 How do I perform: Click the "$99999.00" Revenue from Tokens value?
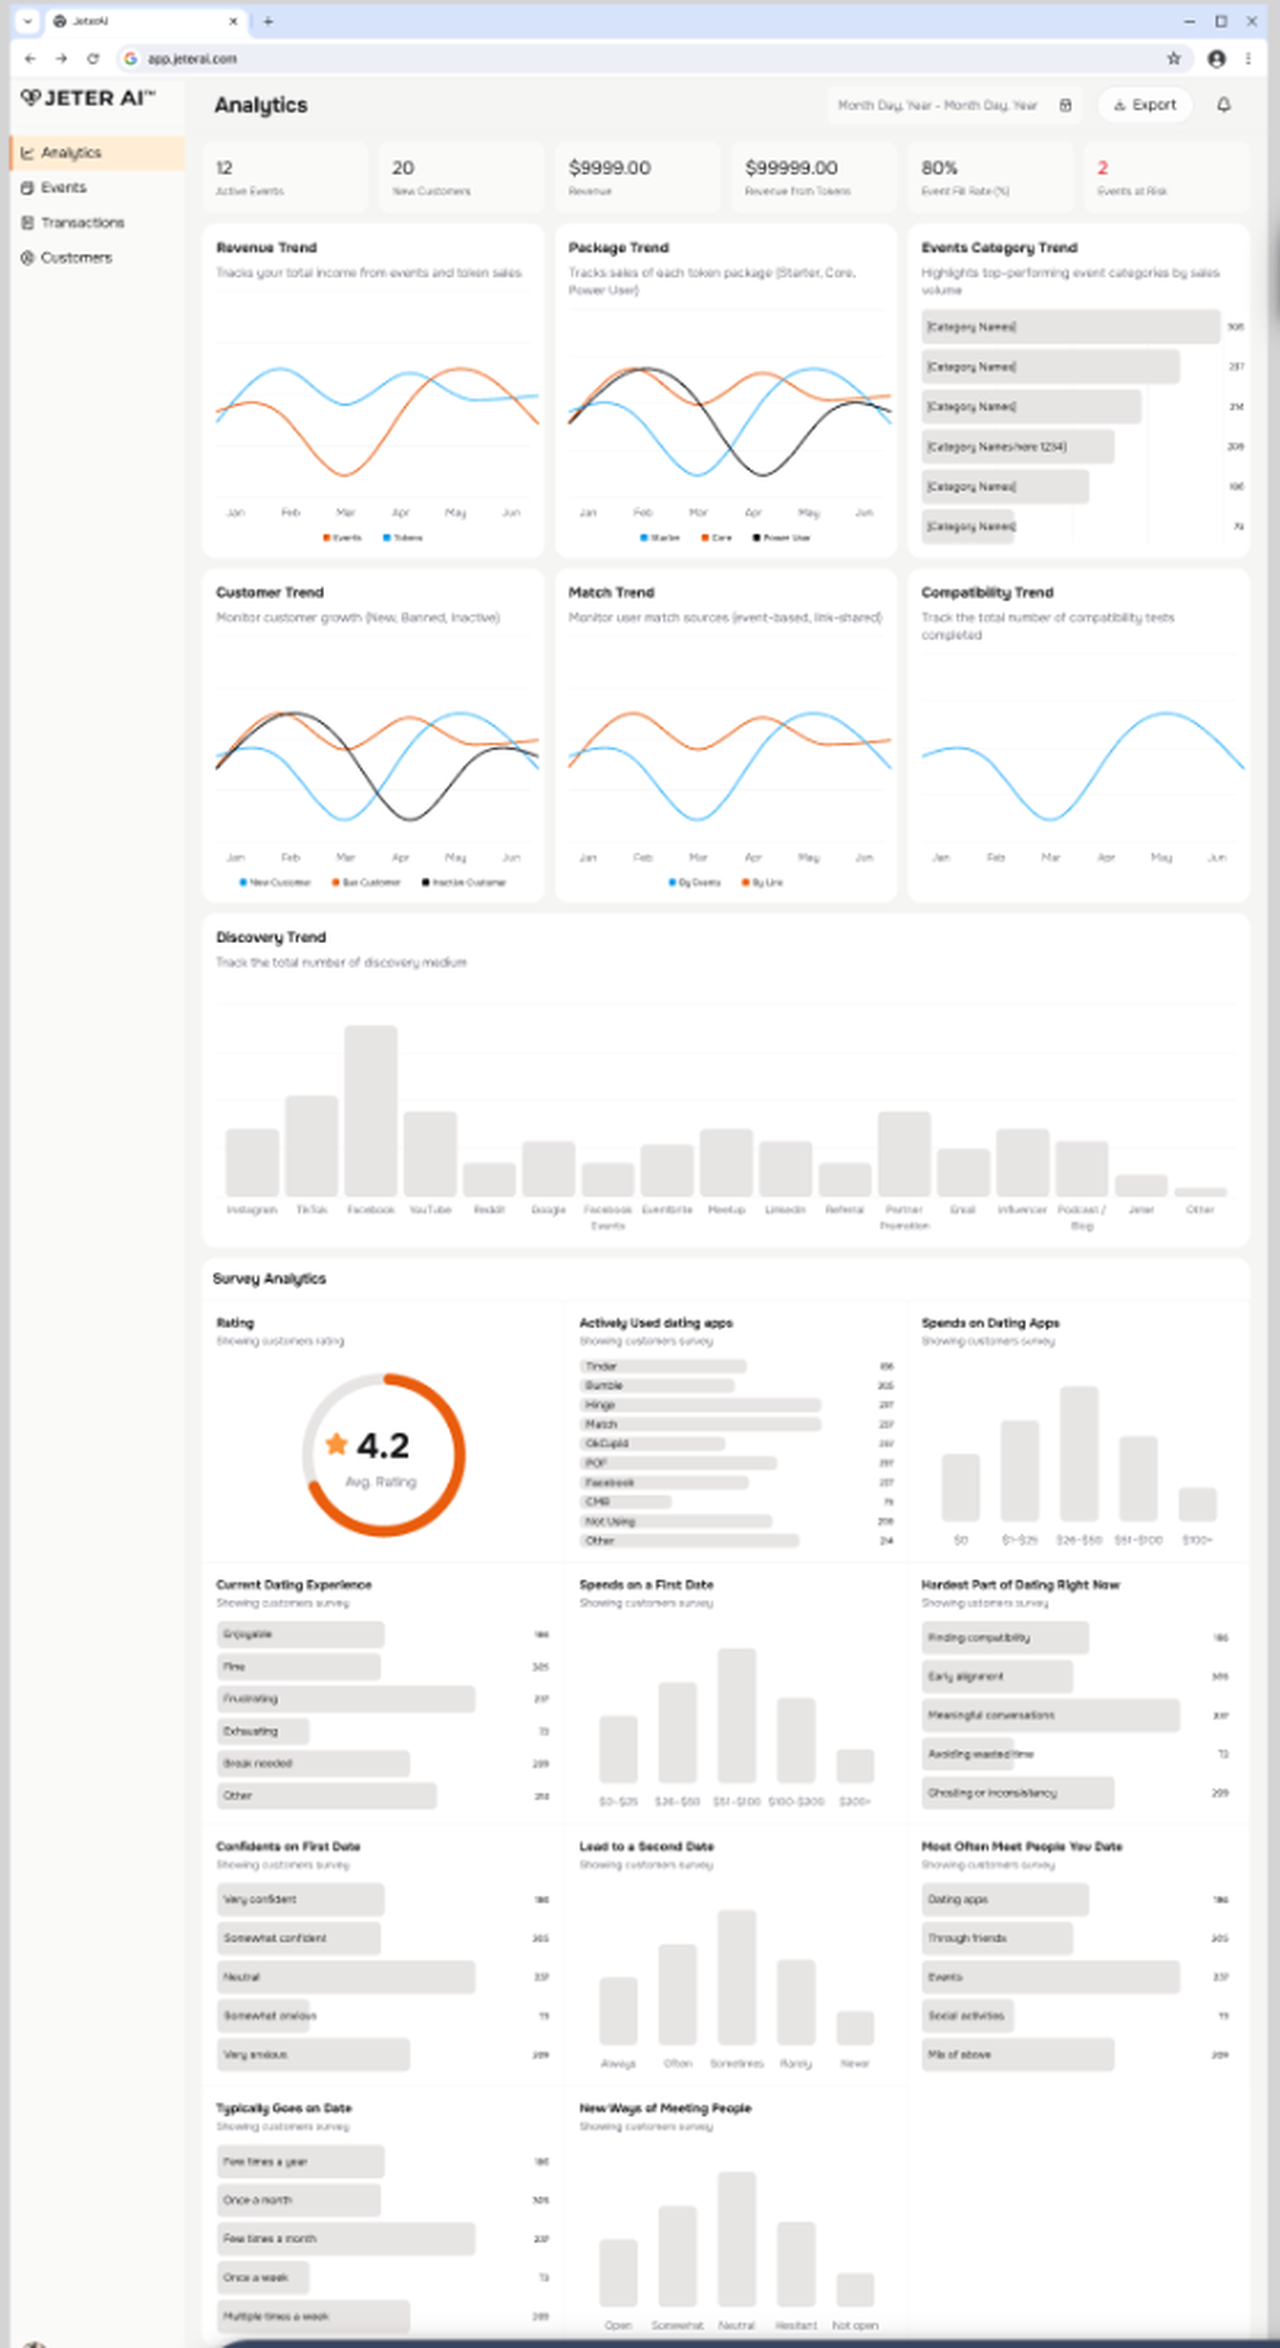(x=792, y=168)
